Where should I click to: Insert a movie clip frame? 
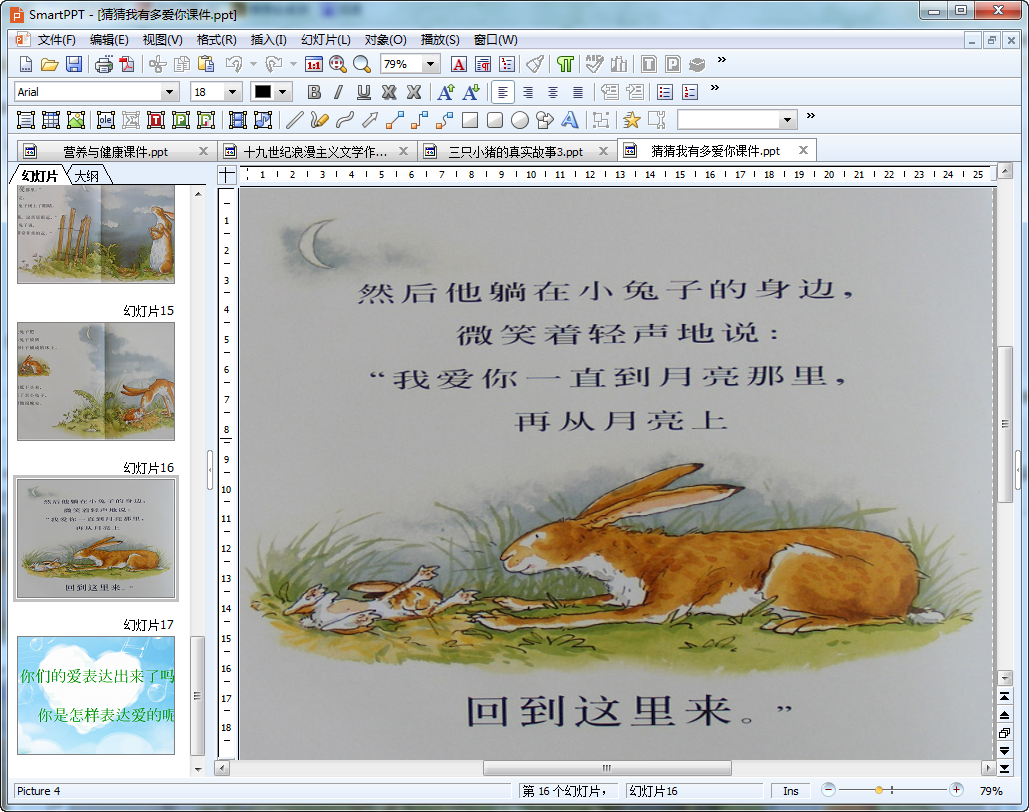click(x=238, y=119)
